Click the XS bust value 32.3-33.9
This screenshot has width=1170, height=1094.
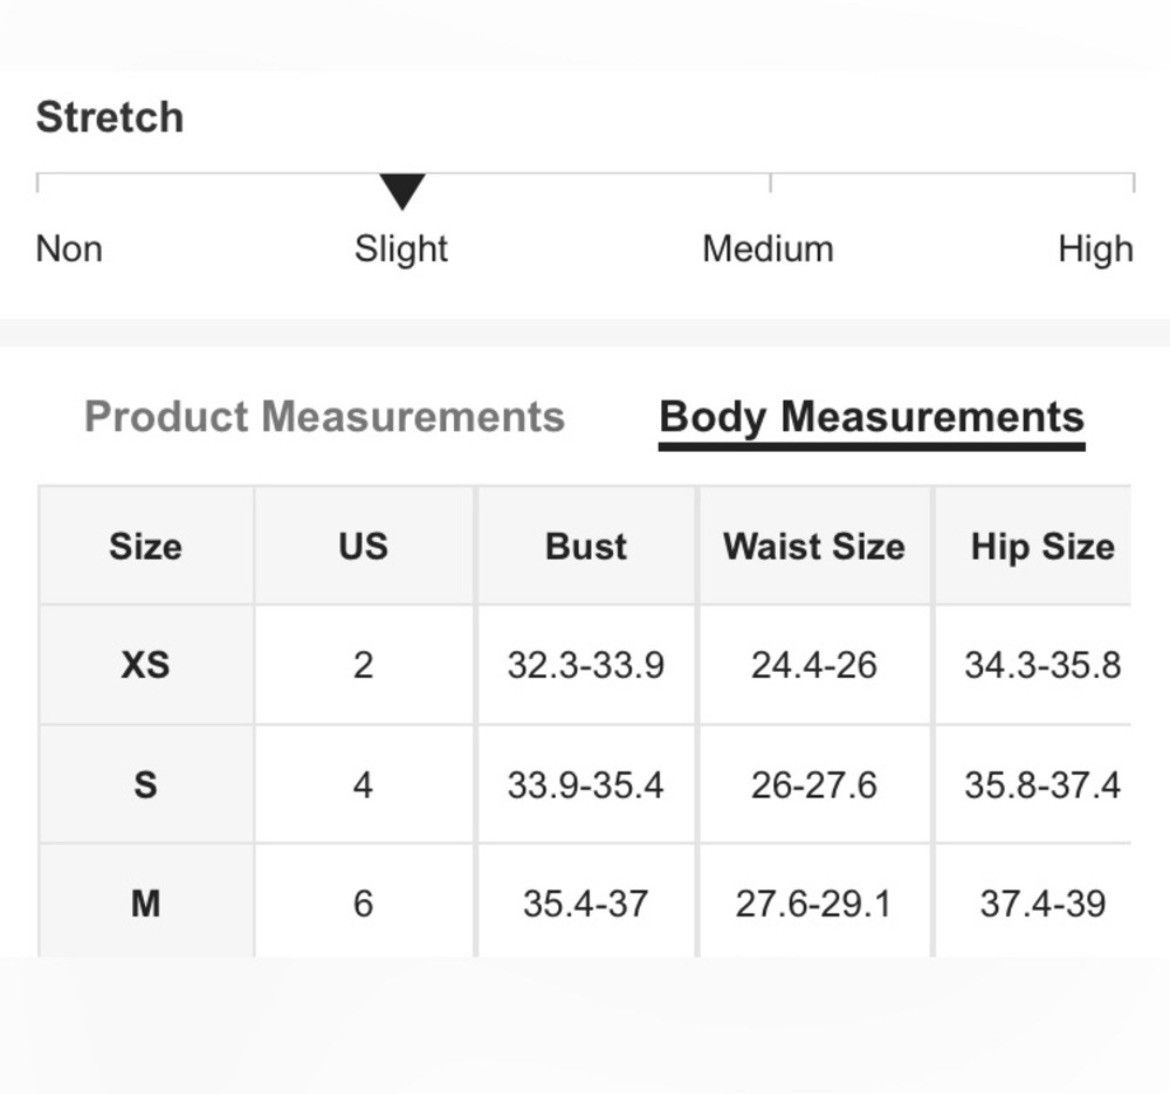point(586,665)
